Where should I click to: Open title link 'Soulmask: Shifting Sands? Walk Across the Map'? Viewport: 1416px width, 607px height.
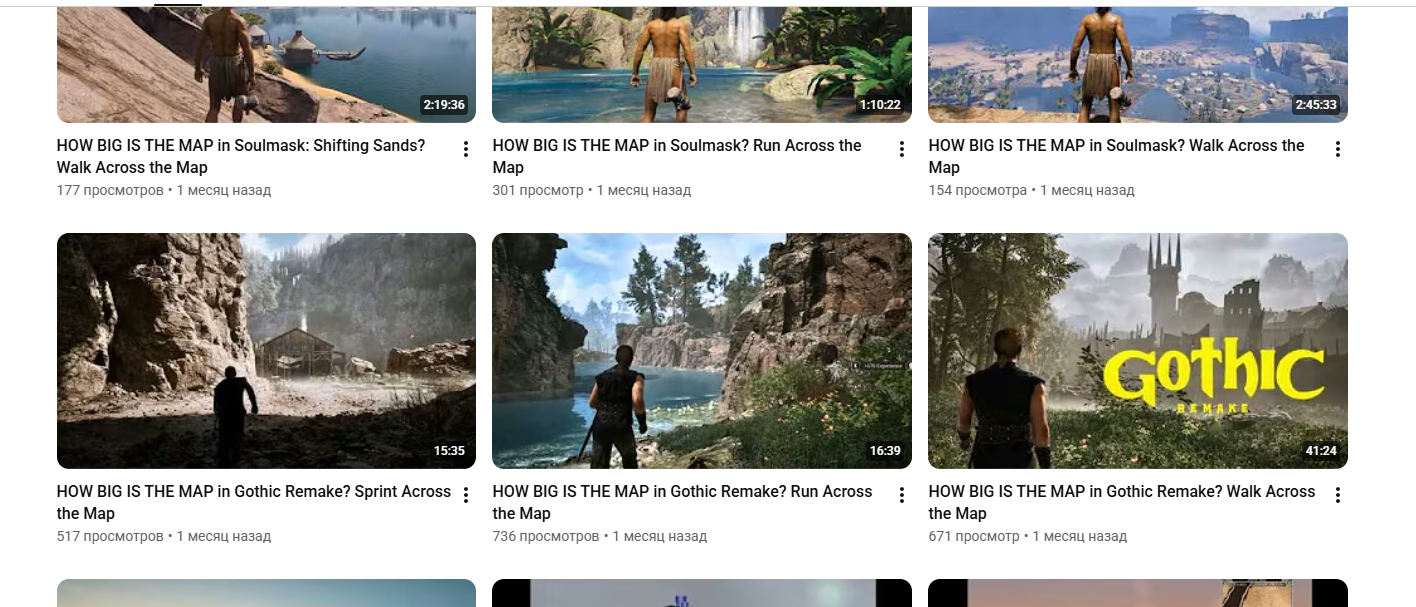(x=241, y=156)
